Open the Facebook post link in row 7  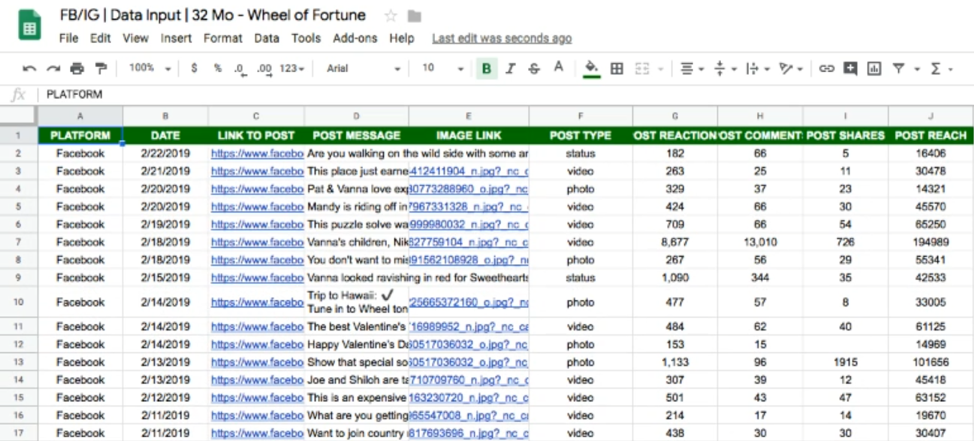[257, 242]
